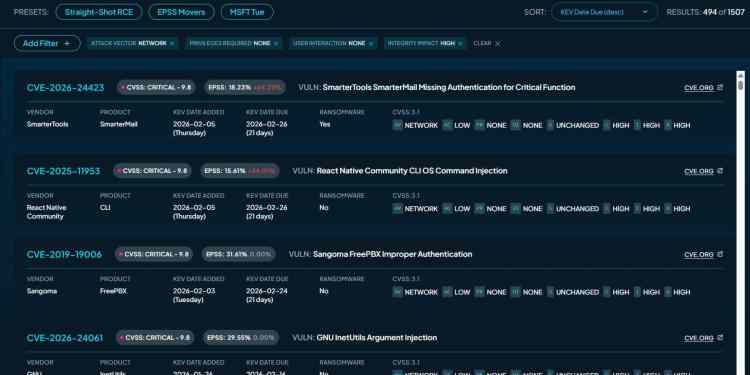
Task: Apply the Straight-Shot RCE preset
Action: click(99, 12)
